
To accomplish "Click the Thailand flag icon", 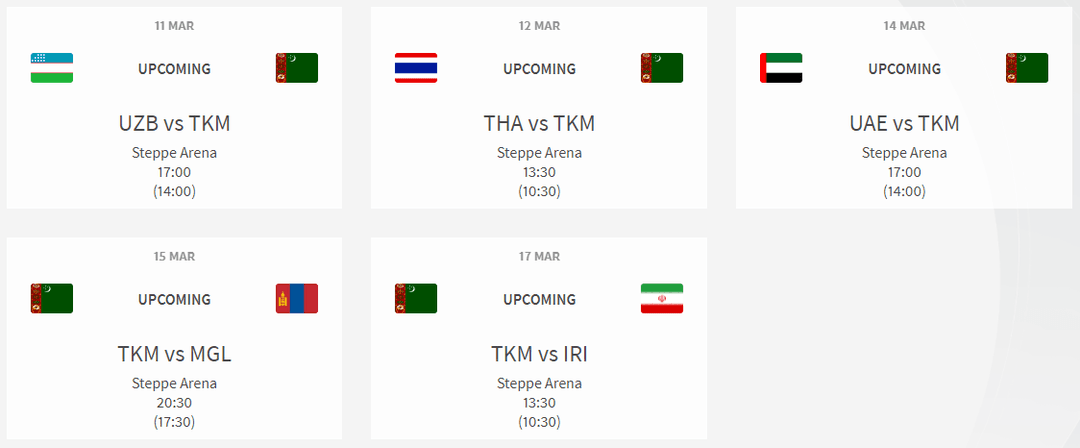I will click(416, 68).
